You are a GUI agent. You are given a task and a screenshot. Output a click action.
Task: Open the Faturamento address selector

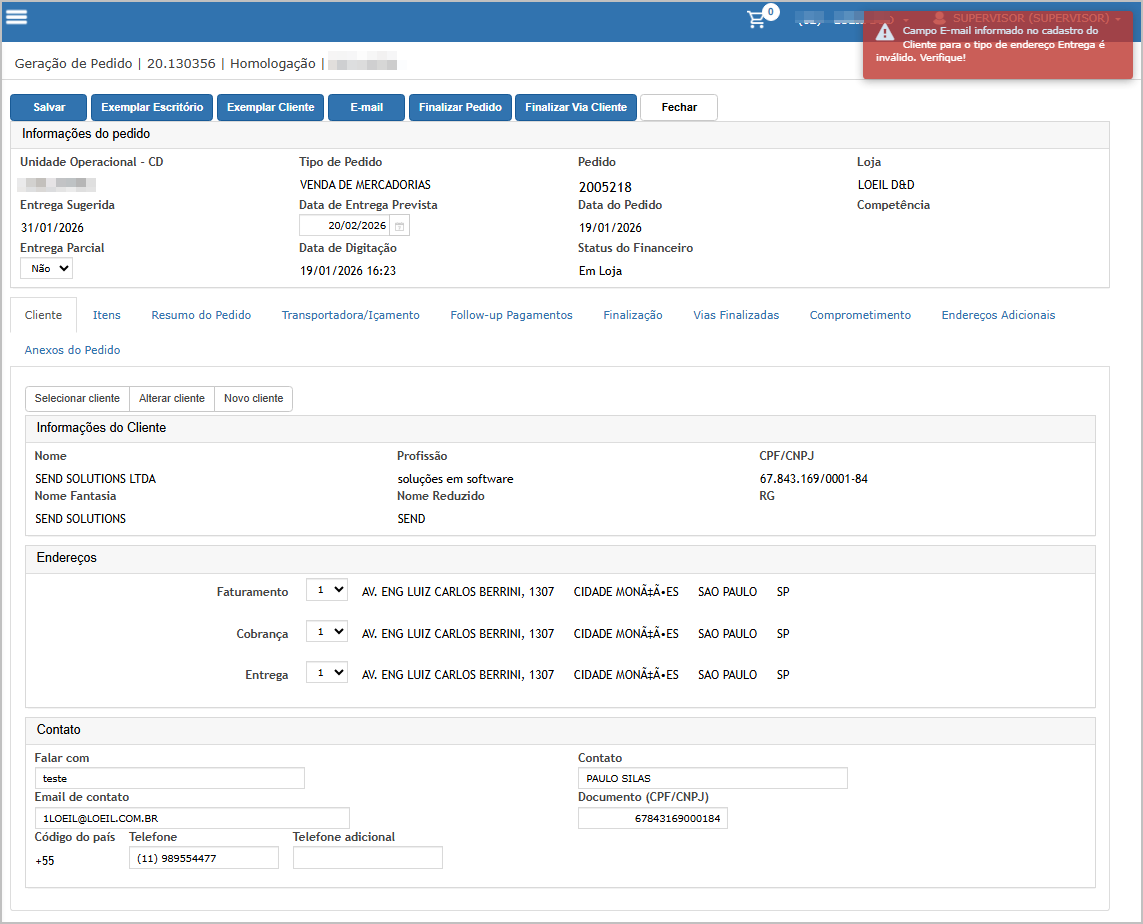coord(326,590)
